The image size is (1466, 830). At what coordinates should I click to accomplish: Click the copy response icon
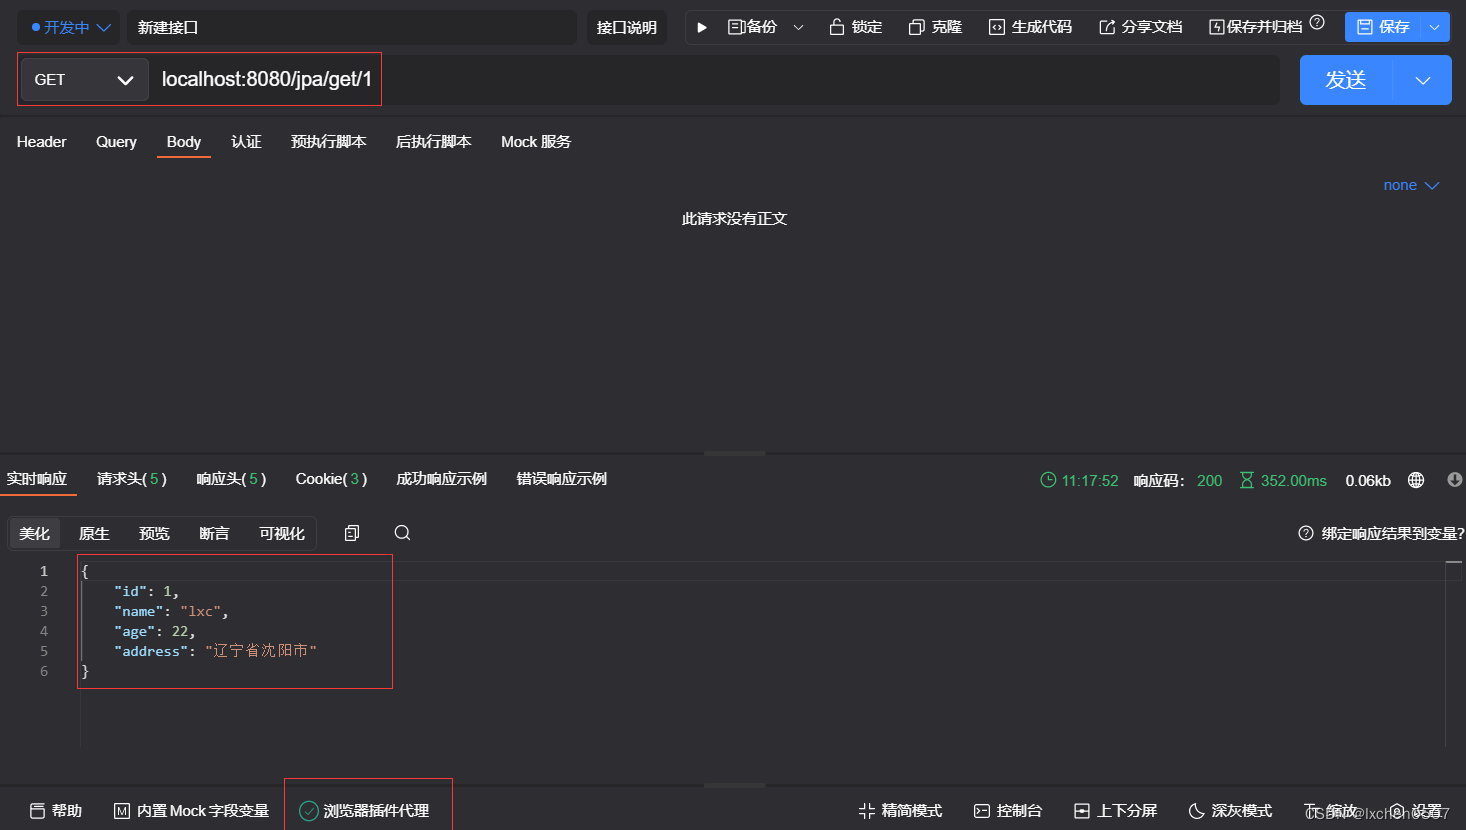pyautogui.click(x=352, y=533)
